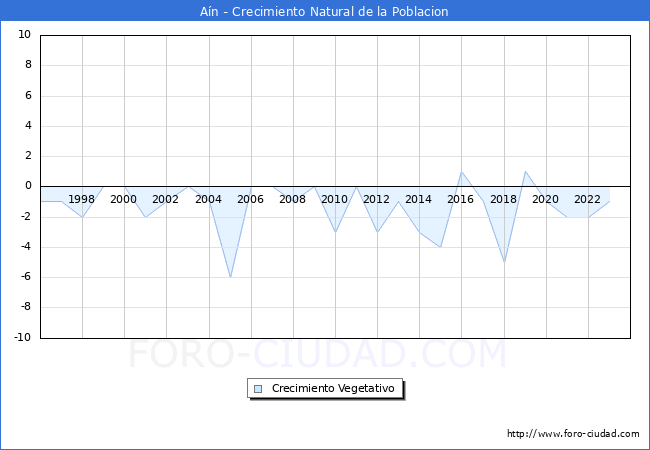Screen dimensions: 650x450
Task: Click the 2002 year label
Action: coord(165,199)
